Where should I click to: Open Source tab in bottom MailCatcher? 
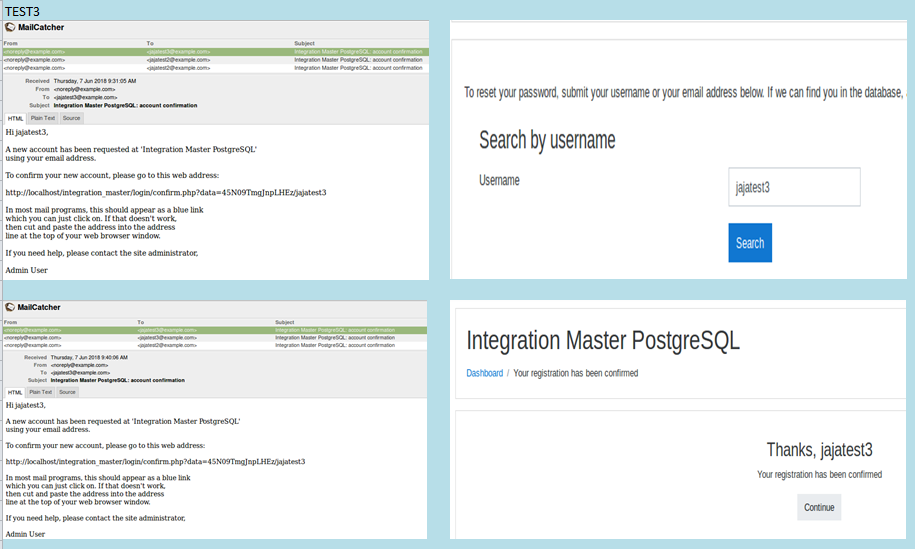click(67, 392)
